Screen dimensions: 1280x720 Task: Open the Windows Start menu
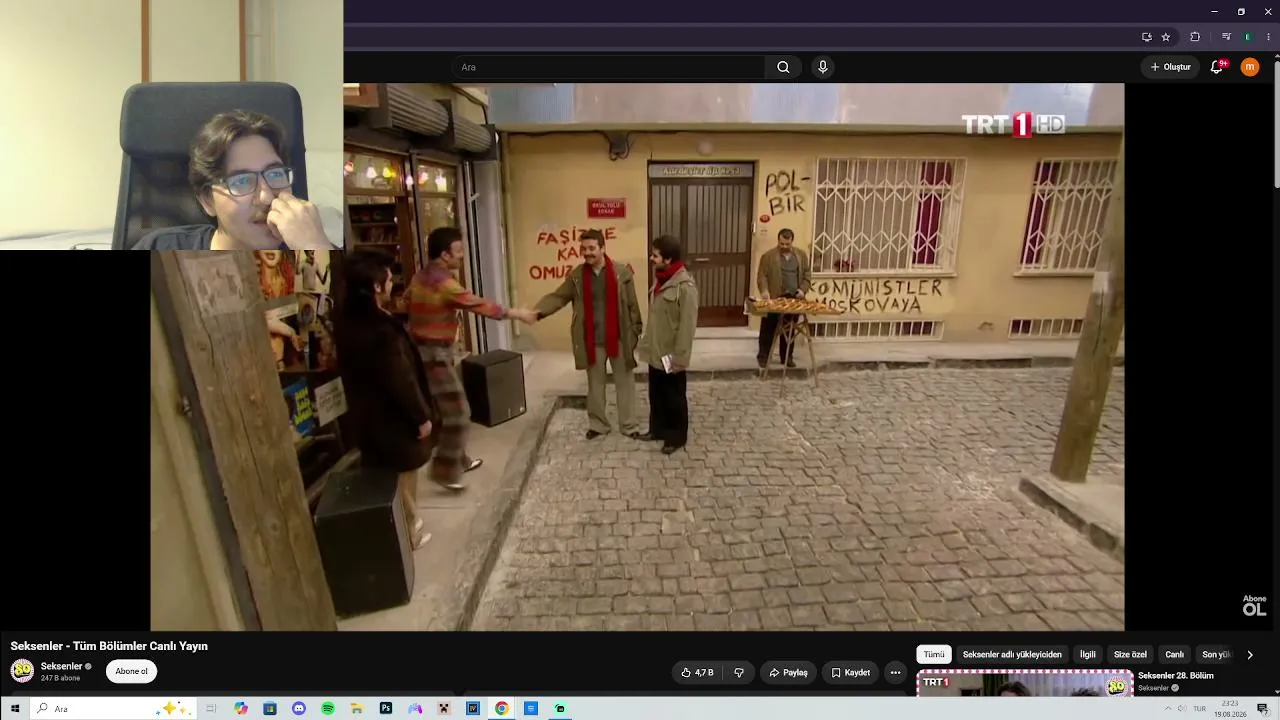(15, 709)
